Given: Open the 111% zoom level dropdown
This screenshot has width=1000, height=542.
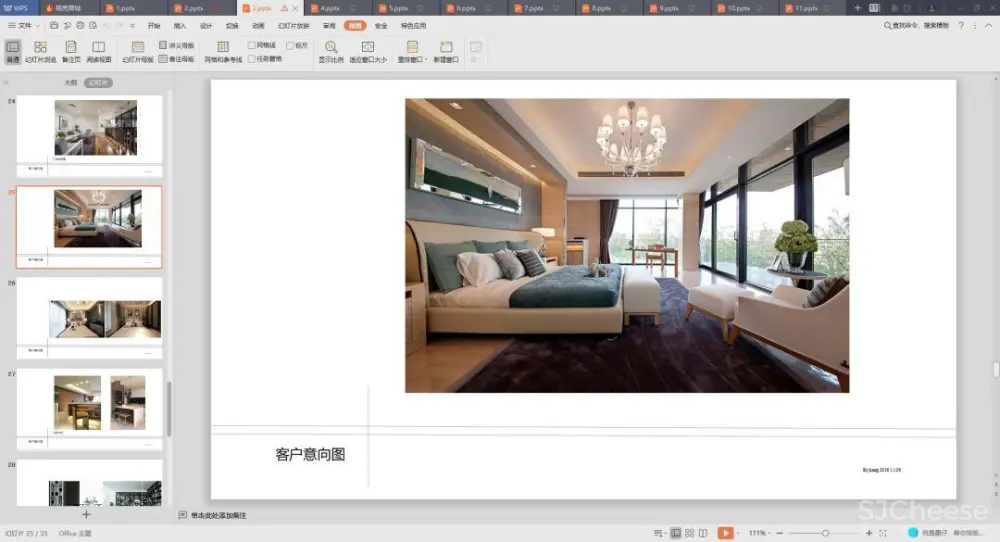Looking at the screenshot, I should click(x=759, y=533).
